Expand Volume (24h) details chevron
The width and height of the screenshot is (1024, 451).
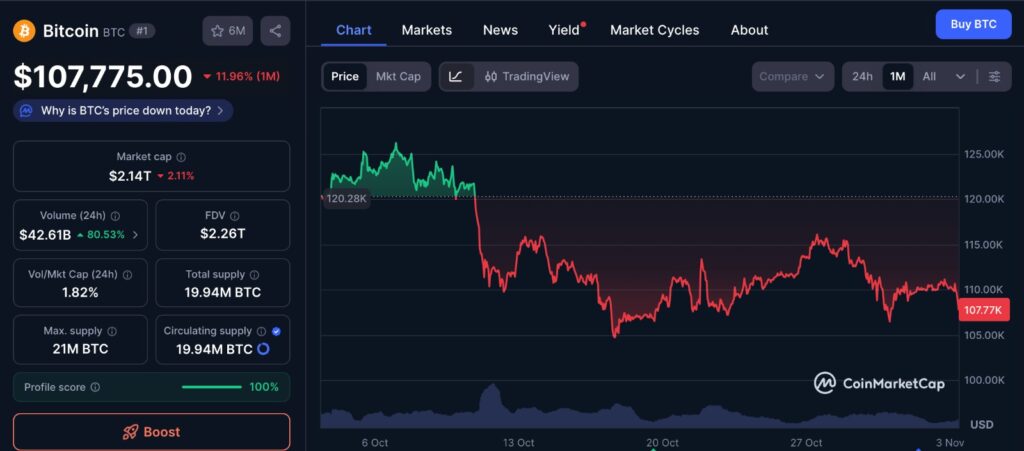[x=135, y=235]
